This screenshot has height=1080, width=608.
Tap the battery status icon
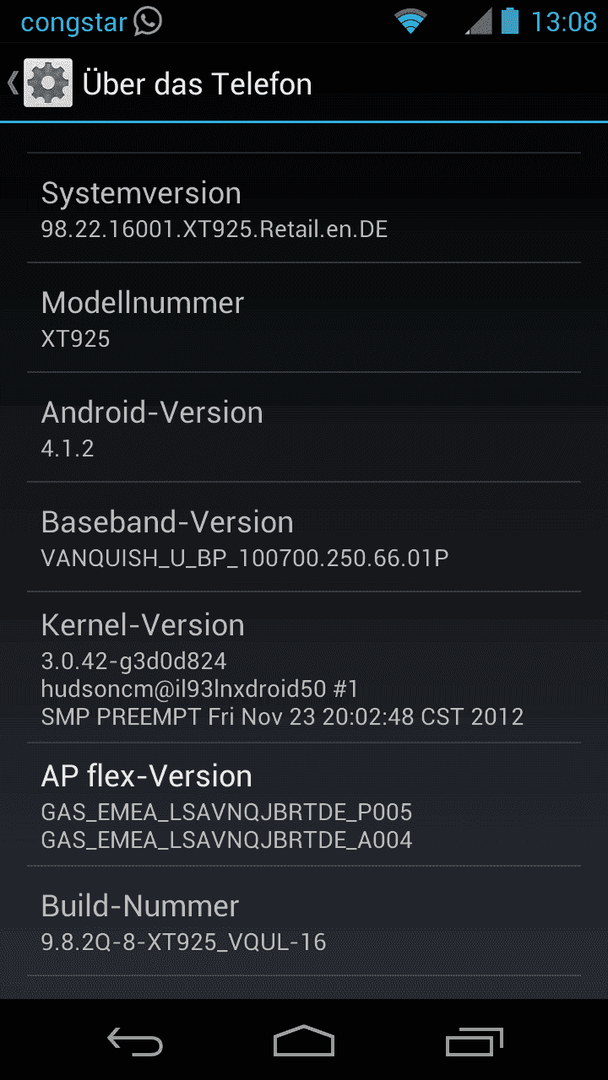coord(510,21)
